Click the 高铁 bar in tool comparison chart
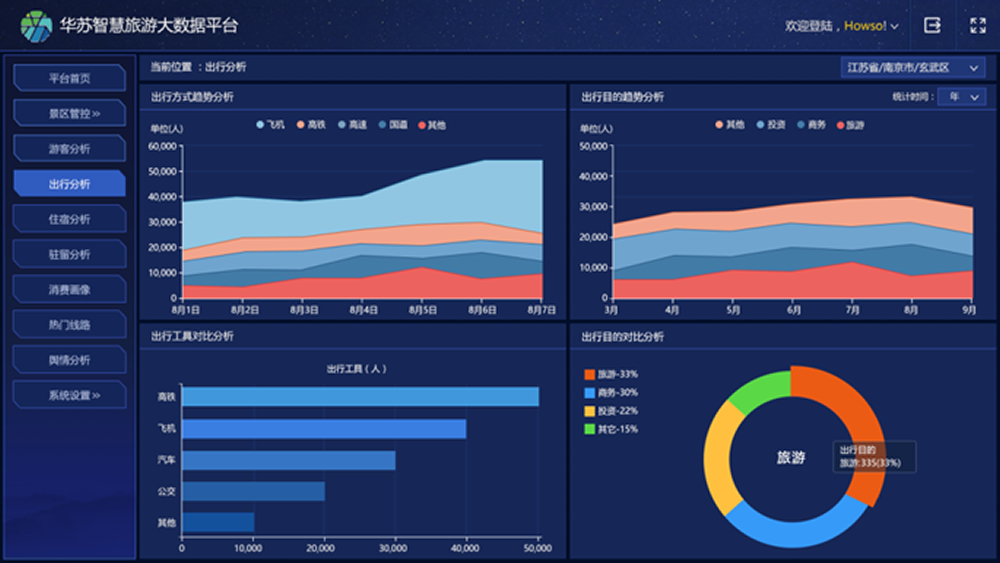Image resolution: width=1000 pixels, height=563 pixels. [x=360, y=397]
